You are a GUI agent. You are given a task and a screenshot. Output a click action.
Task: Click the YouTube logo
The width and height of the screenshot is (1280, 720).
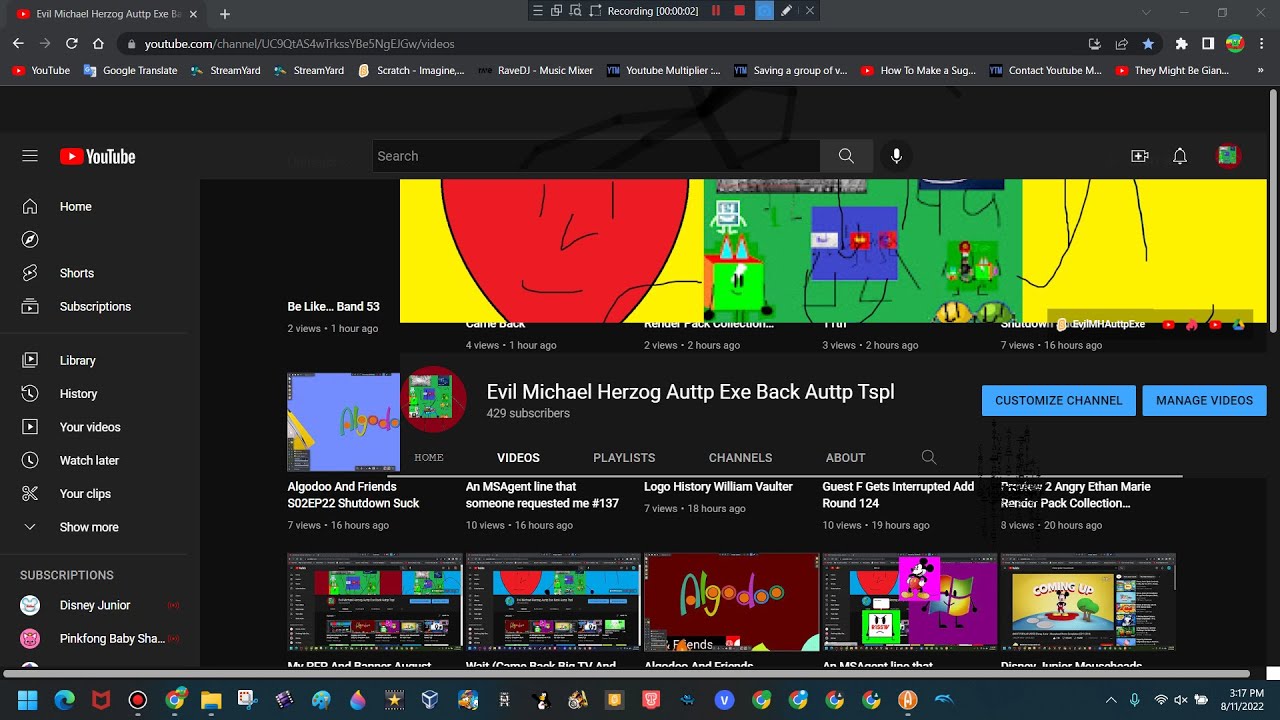97,156
